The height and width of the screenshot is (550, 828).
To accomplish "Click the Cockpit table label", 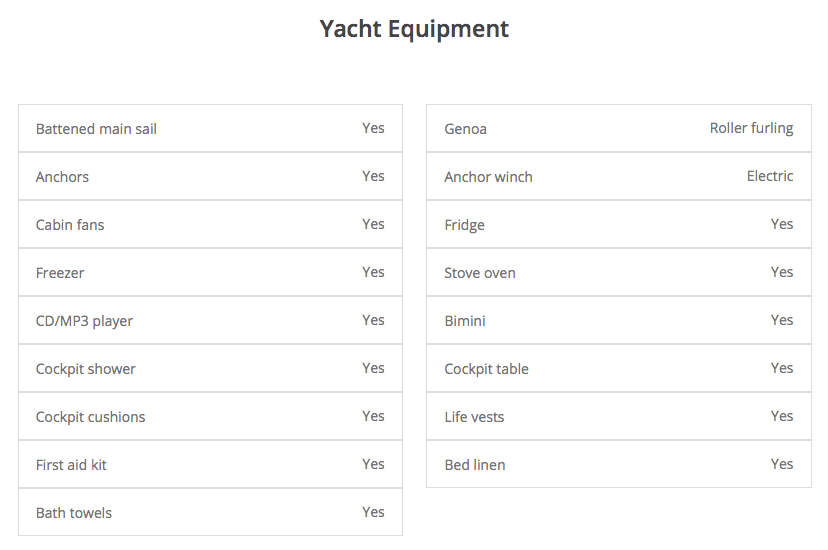I will [486, 369].
